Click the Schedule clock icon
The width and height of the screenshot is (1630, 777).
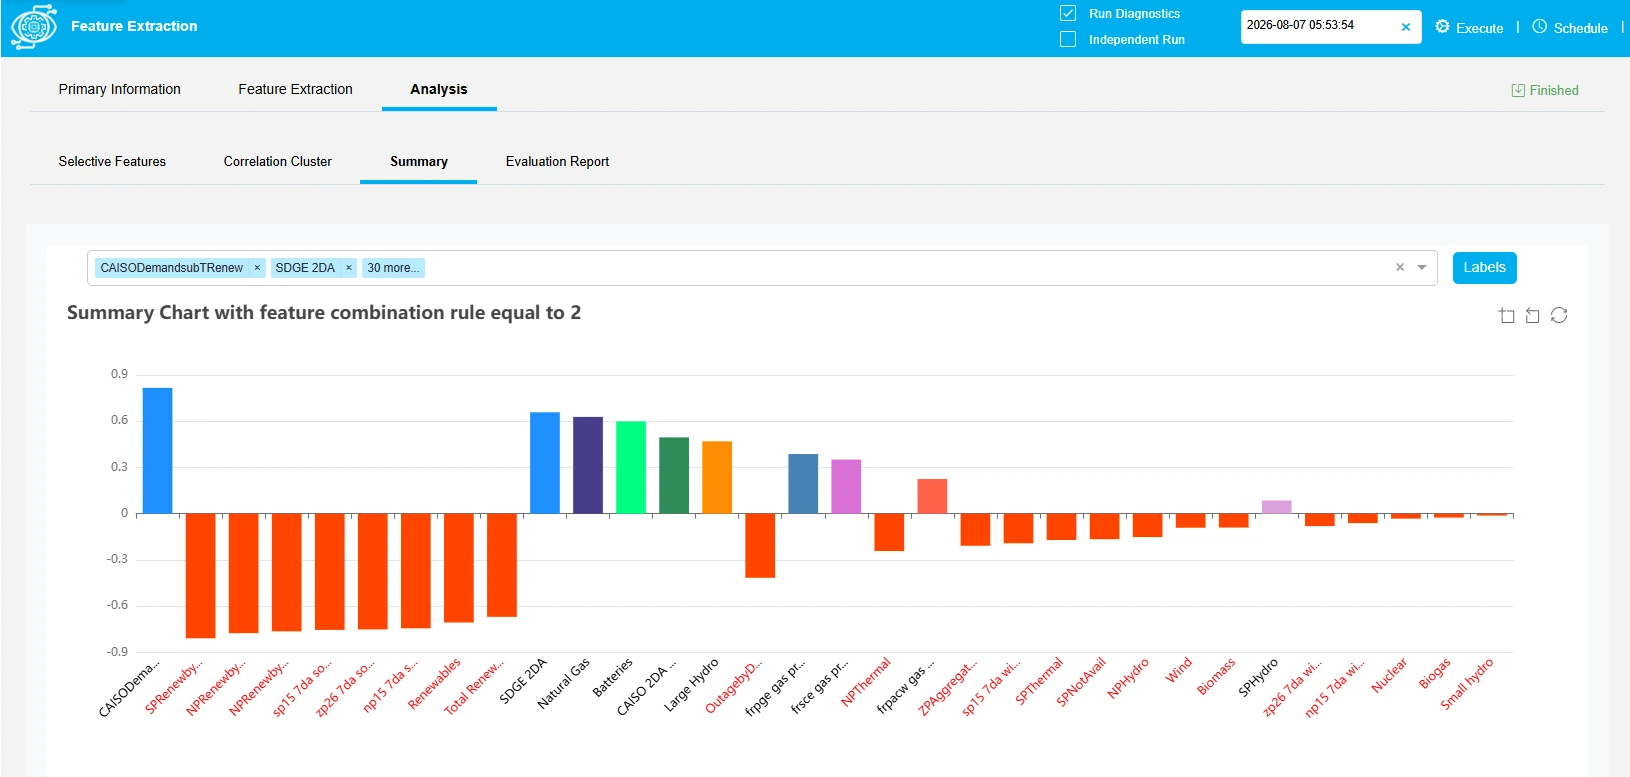1539,27
